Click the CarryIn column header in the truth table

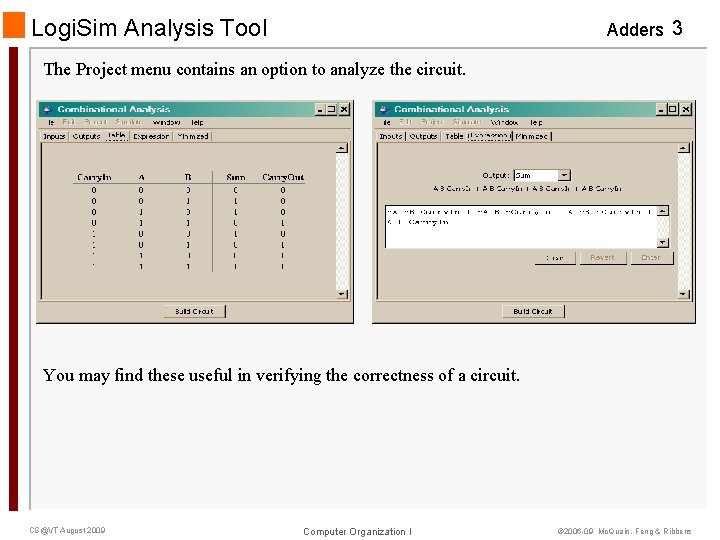click(94, 177)
